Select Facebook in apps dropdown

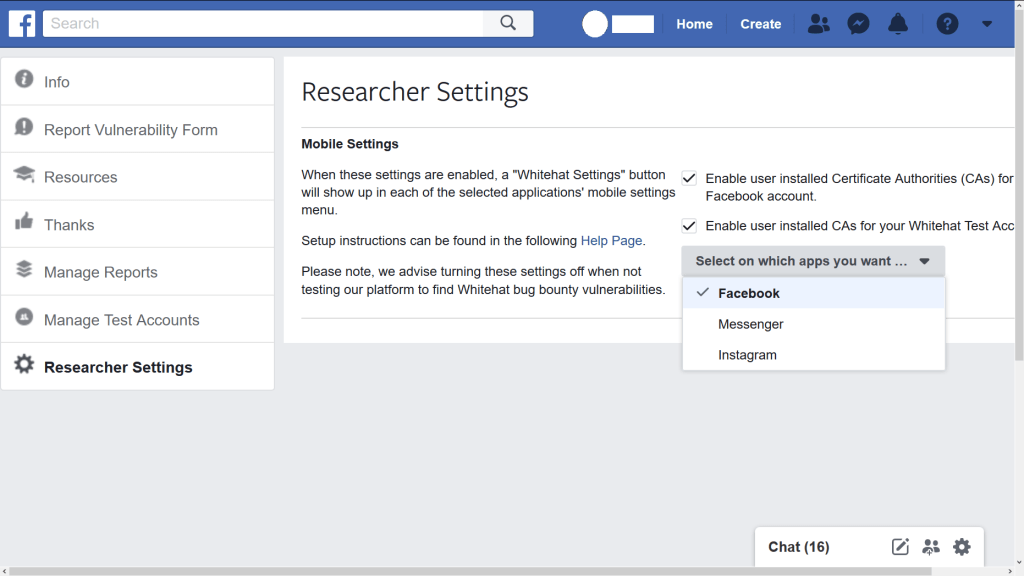814,293
